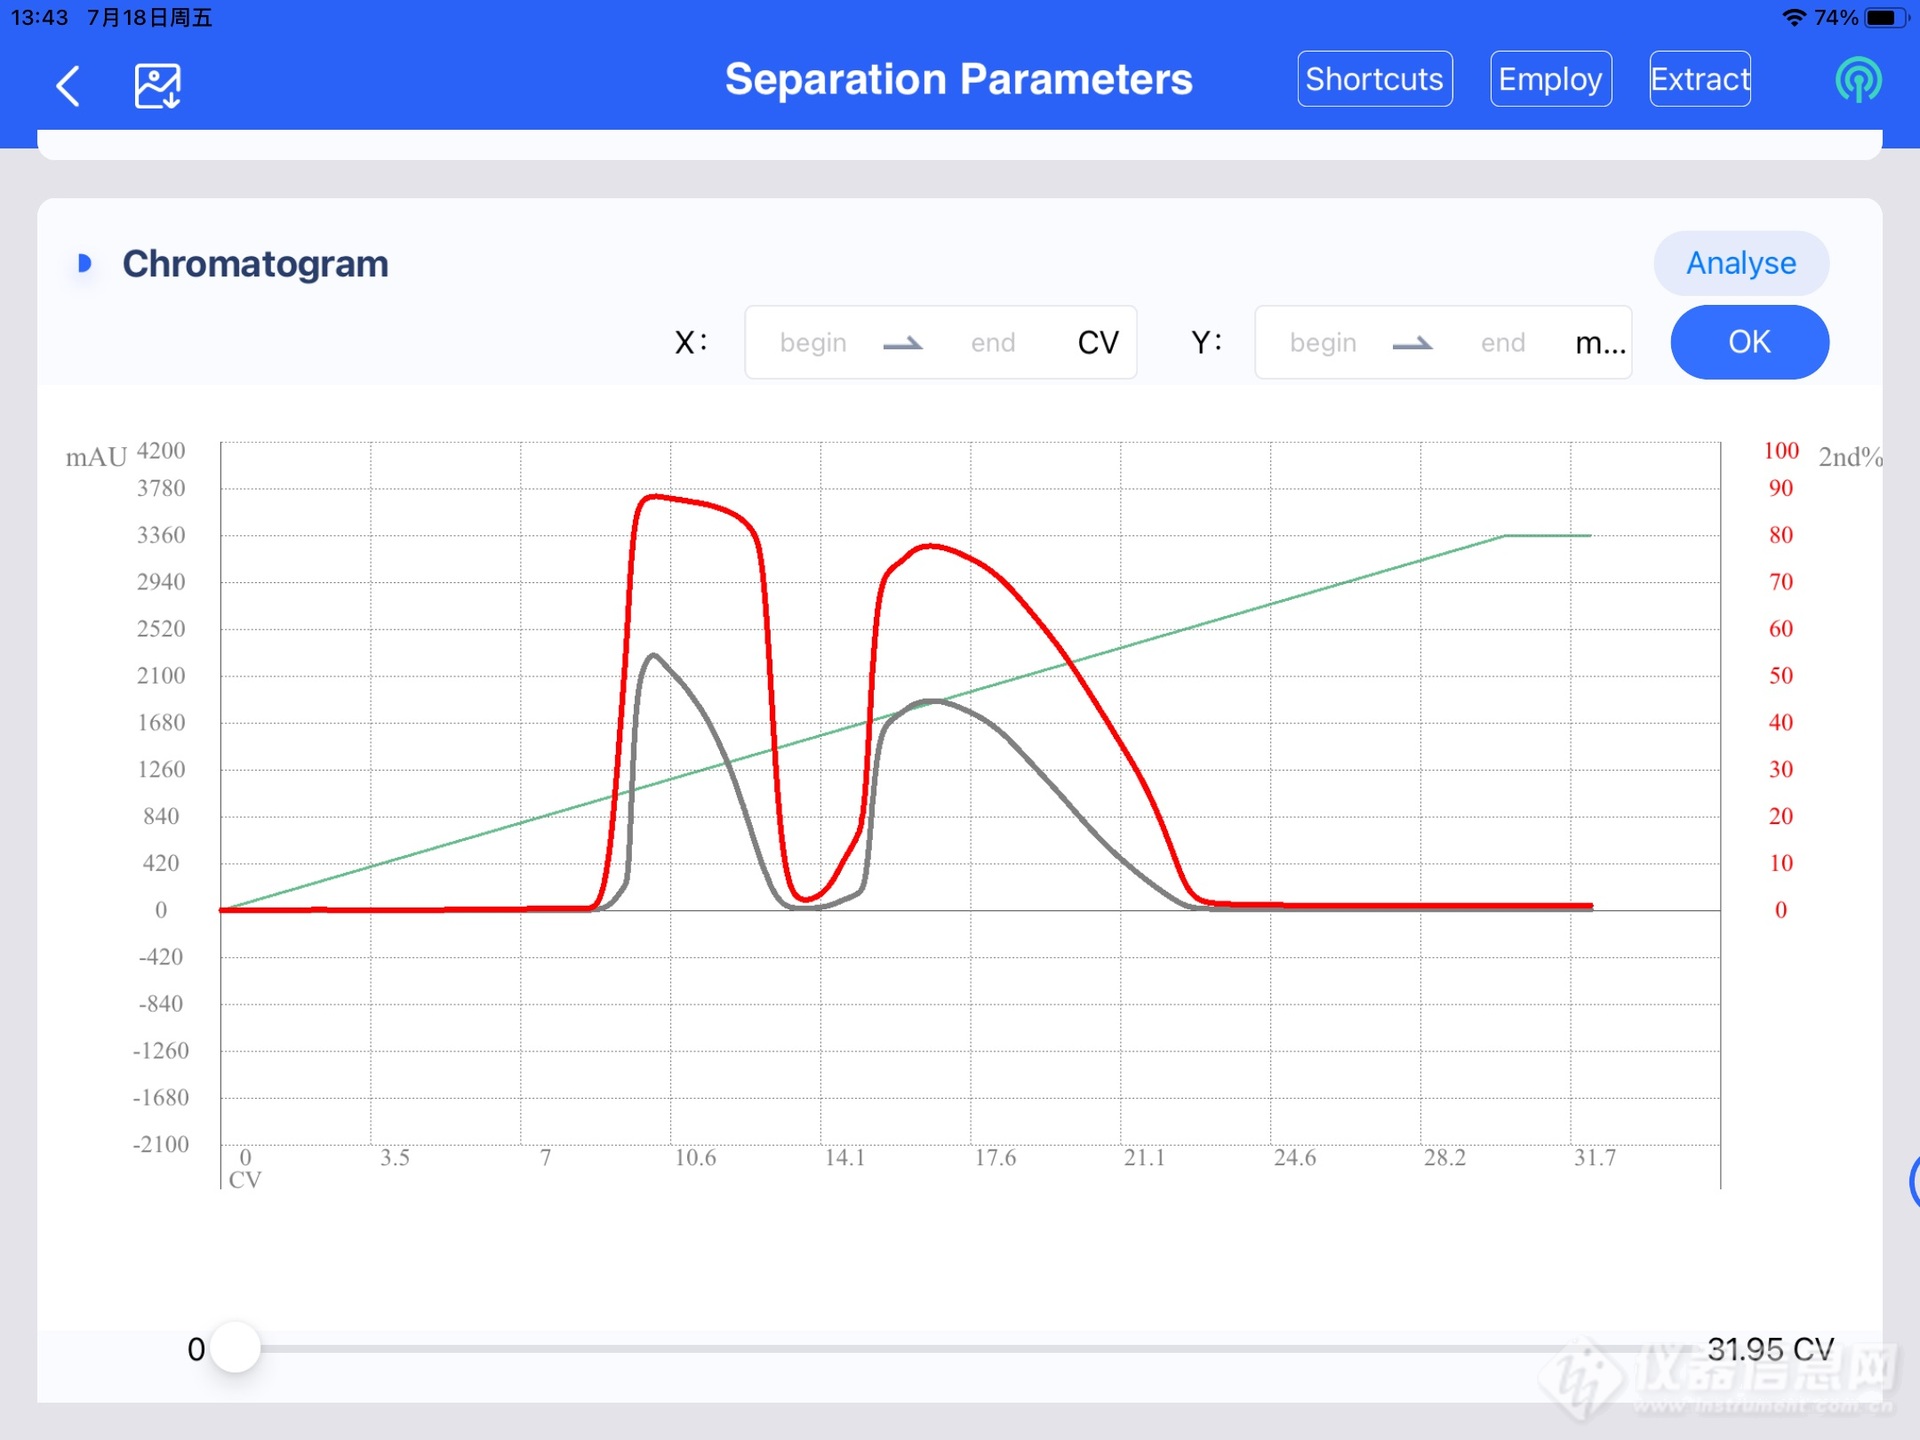
Task: Enter X axis end value
Action: (x=992, y=343)
